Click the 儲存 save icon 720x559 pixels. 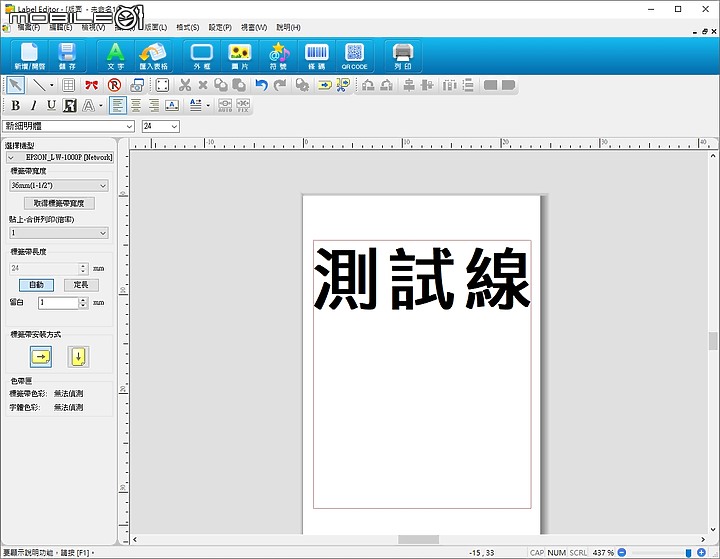[x=67, y=56]
